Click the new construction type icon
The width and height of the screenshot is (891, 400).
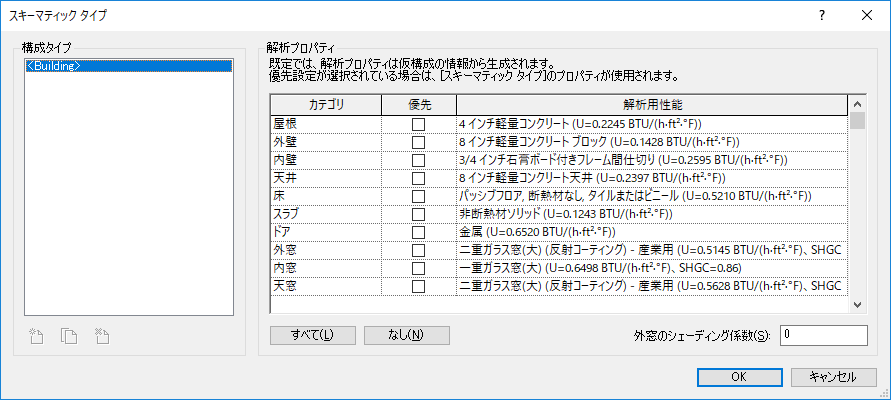[37, 336]
